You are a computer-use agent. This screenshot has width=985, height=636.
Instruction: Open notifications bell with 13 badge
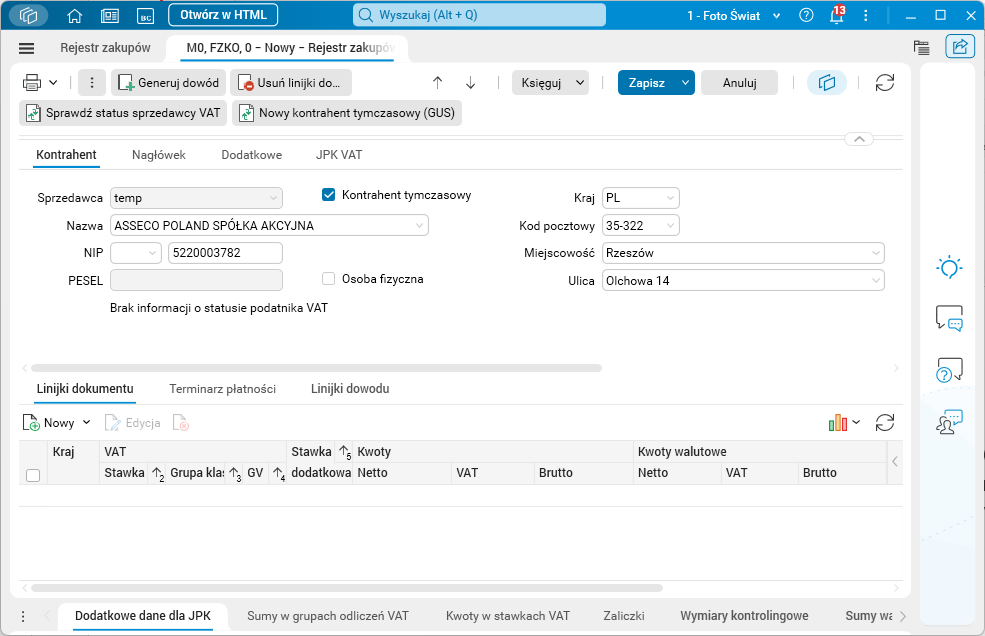coord(837,15)
